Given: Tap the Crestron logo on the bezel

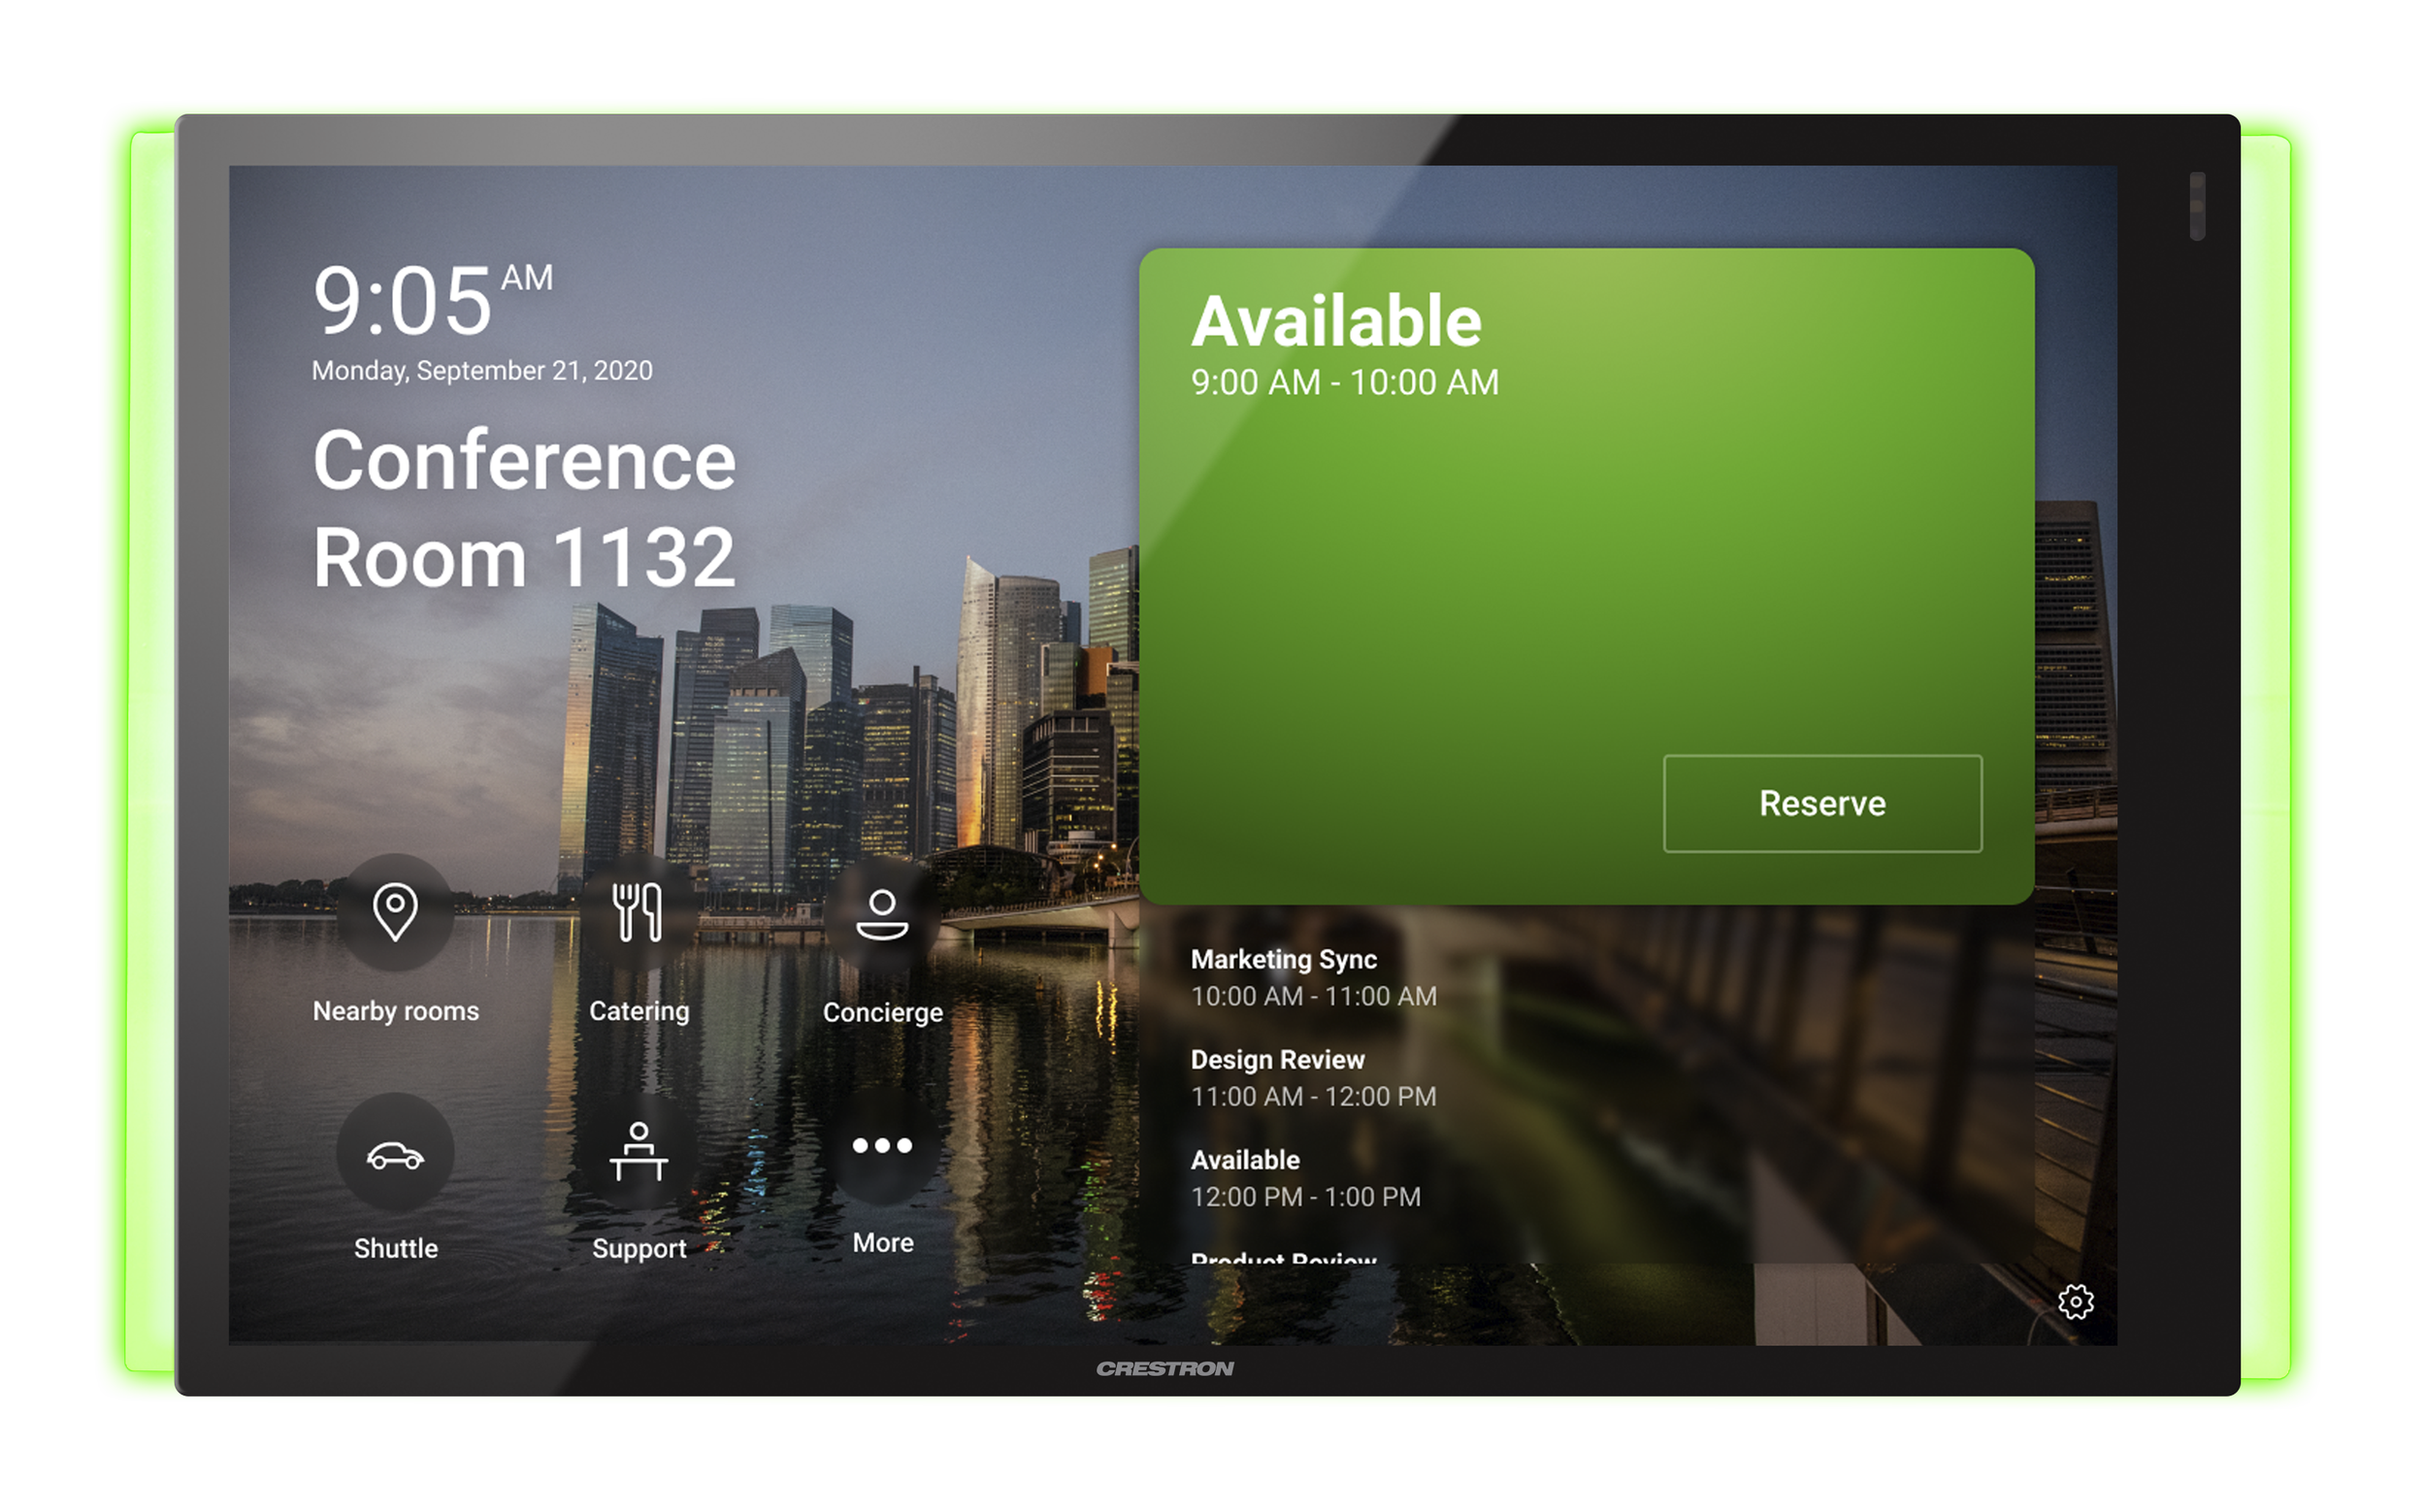Looking at the screenshot, I should pos(1164,1368).
